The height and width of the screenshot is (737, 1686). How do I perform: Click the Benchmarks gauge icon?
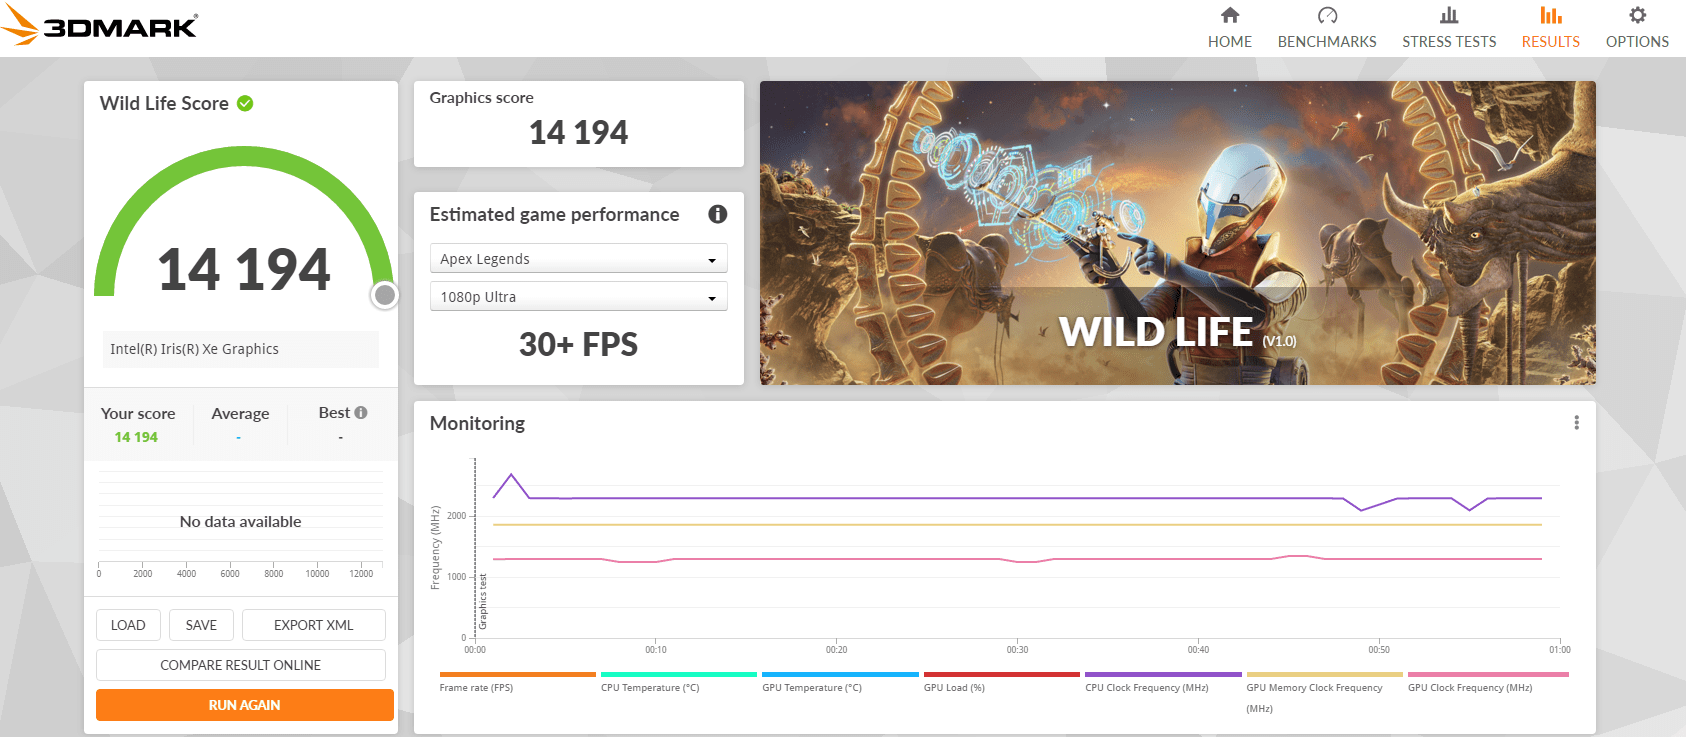point(1327,15)
